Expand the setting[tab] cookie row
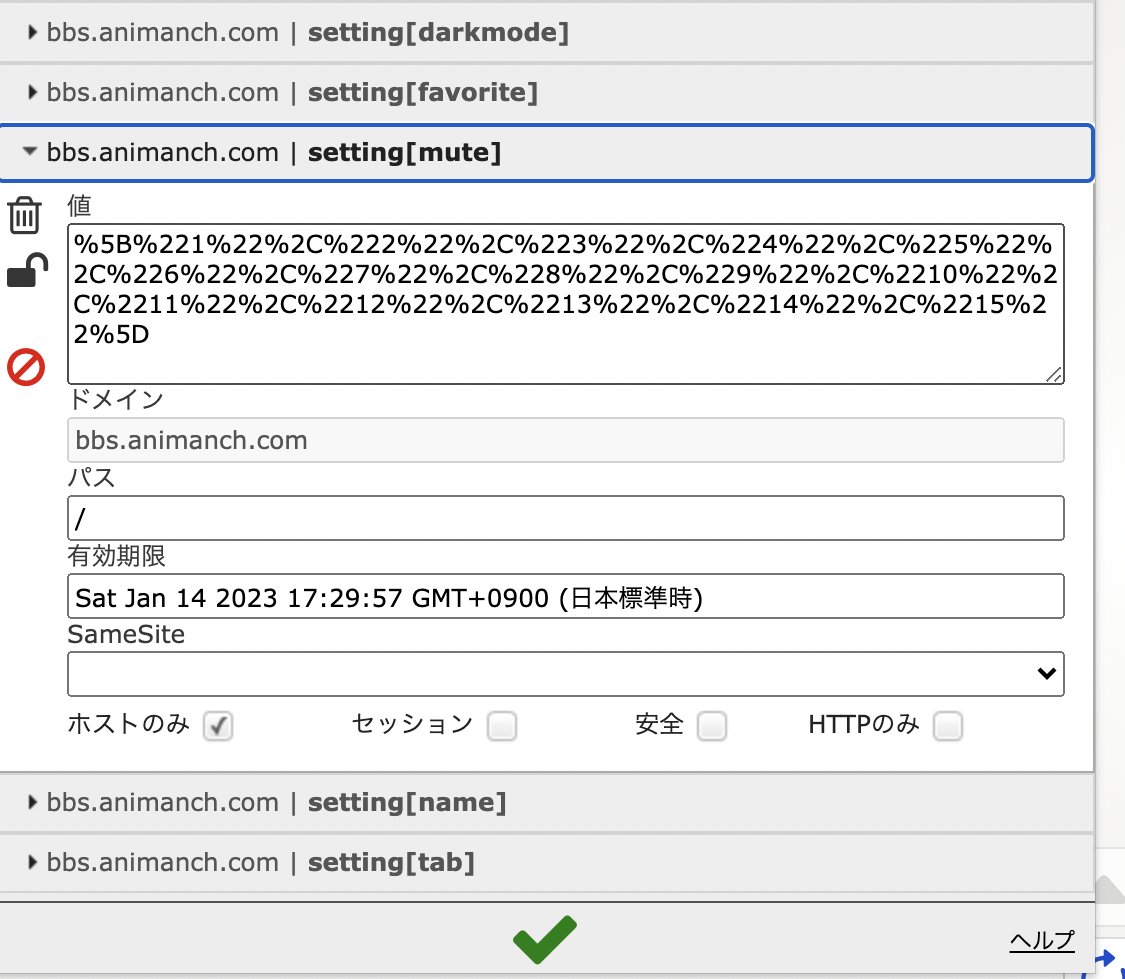This screenshot has width=1125, height=979. tap(547, 863)
